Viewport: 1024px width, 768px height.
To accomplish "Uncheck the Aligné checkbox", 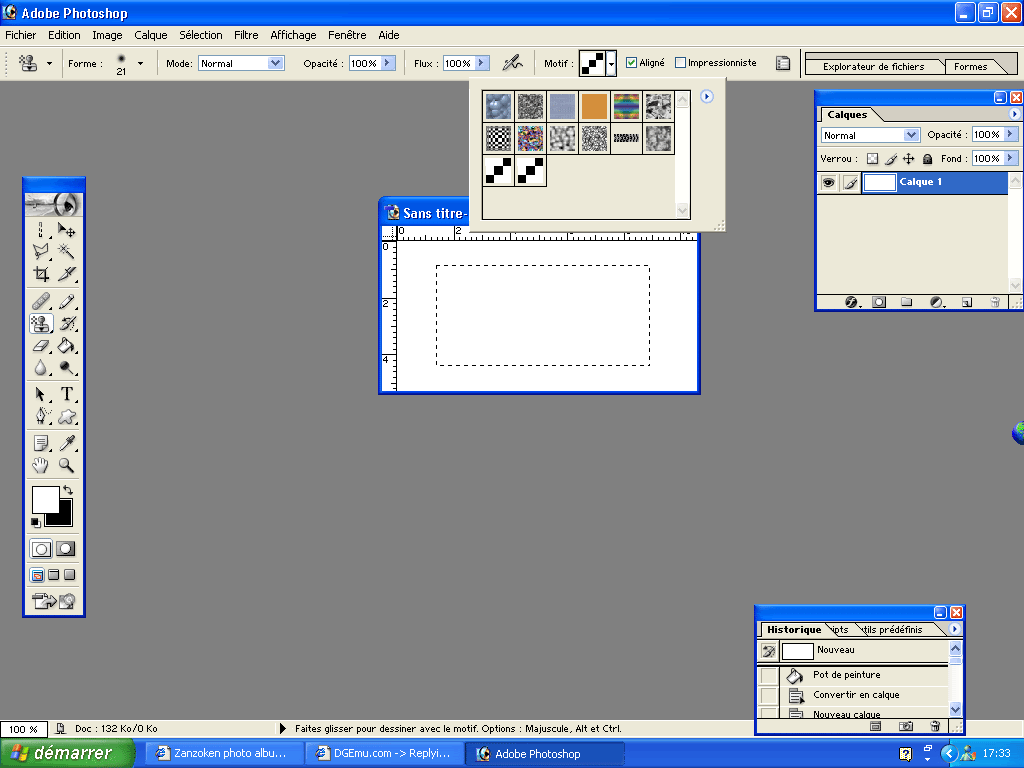I will coord(632,63).
